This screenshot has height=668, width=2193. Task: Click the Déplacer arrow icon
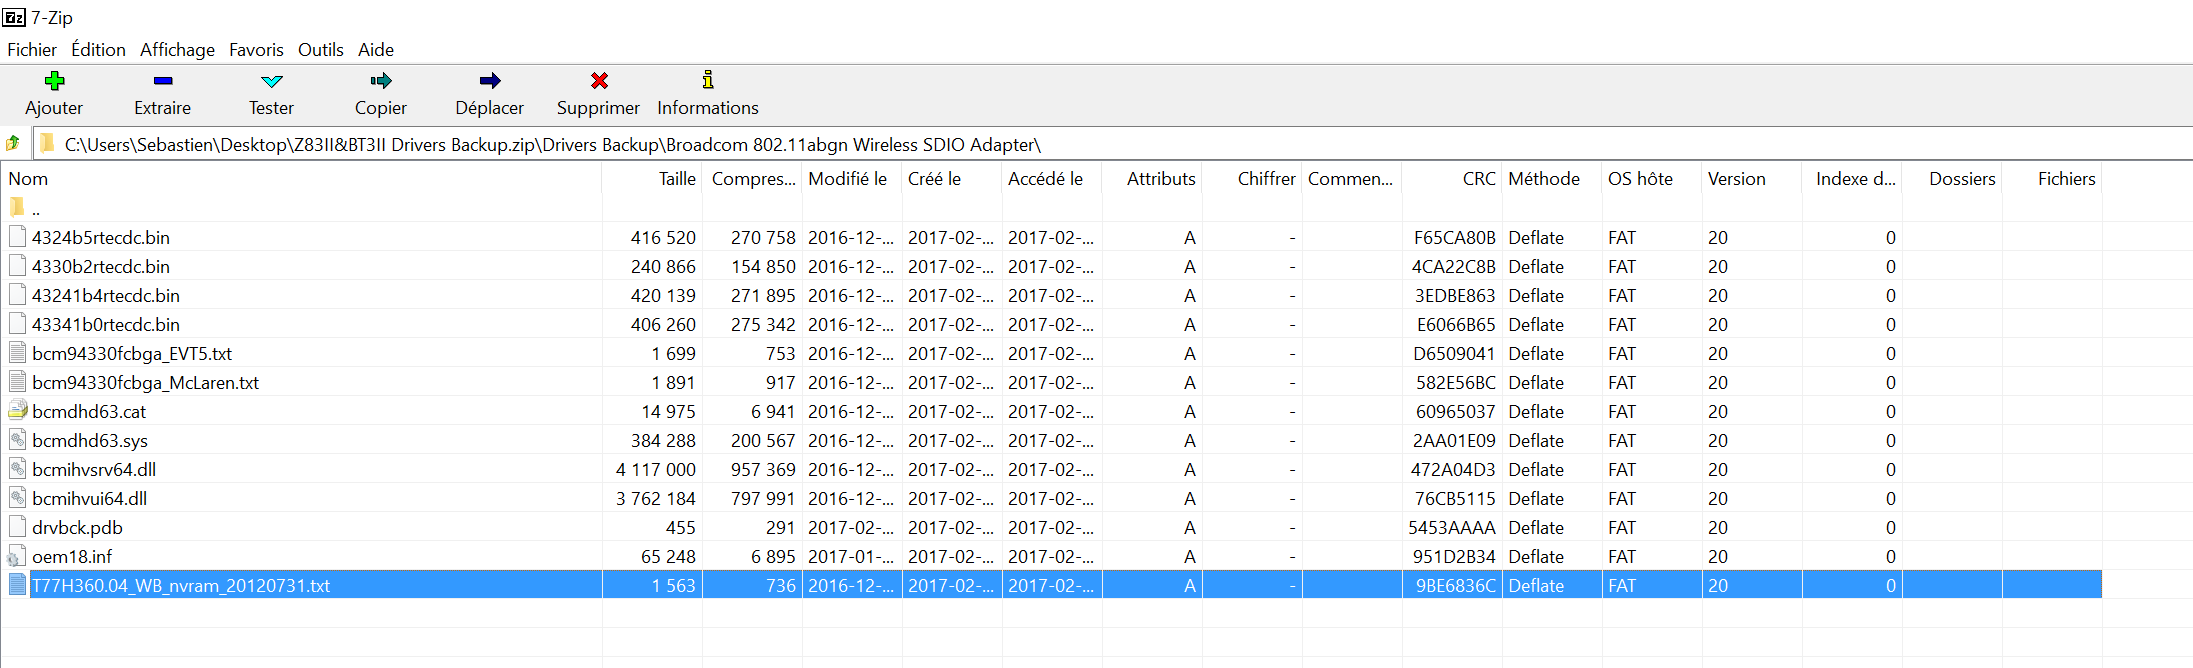(x=489, y=81)
